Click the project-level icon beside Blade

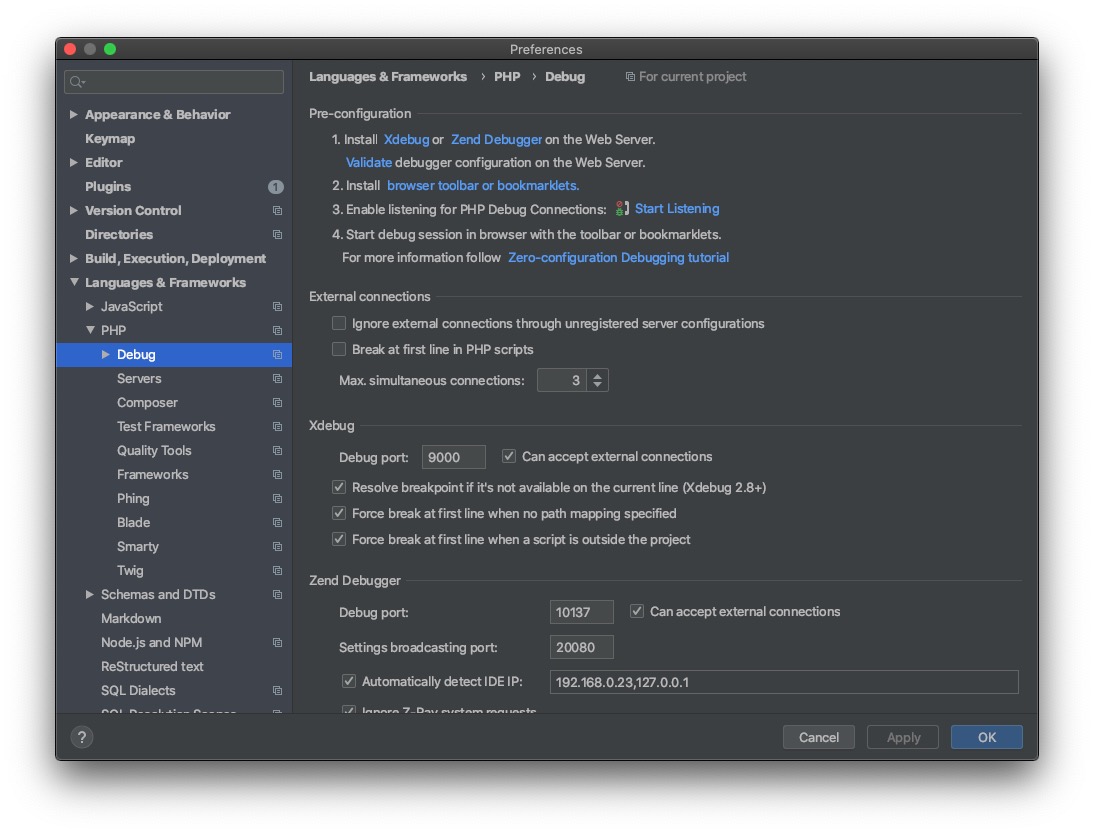277,523
